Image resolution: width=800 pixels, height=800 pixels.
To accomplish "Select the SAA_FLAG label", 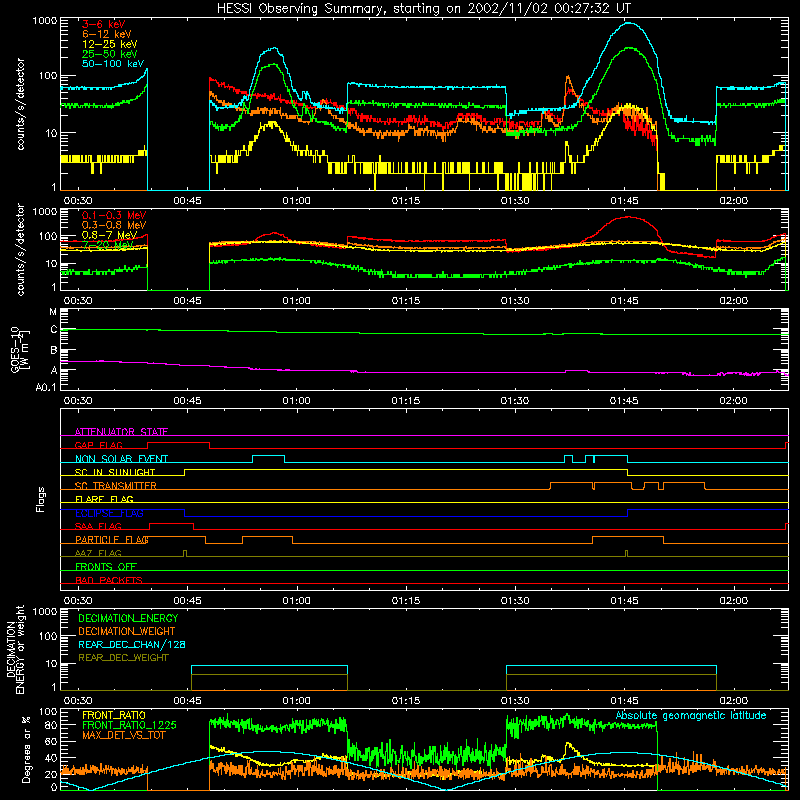I will (x=98, y=526).
